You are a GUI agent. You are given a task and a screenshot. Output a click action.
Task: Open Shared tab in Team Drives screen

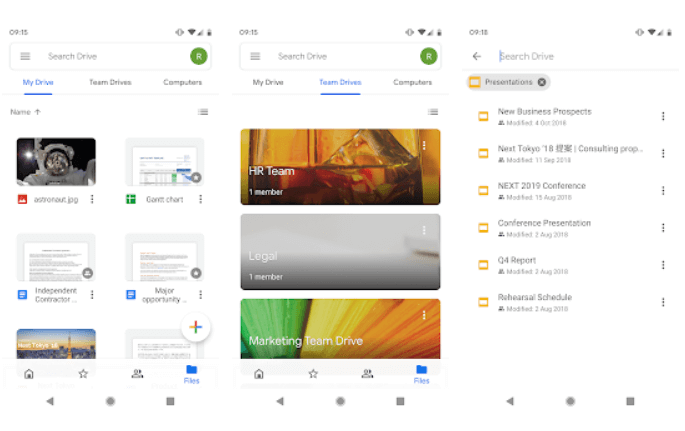tap(367, 374)
